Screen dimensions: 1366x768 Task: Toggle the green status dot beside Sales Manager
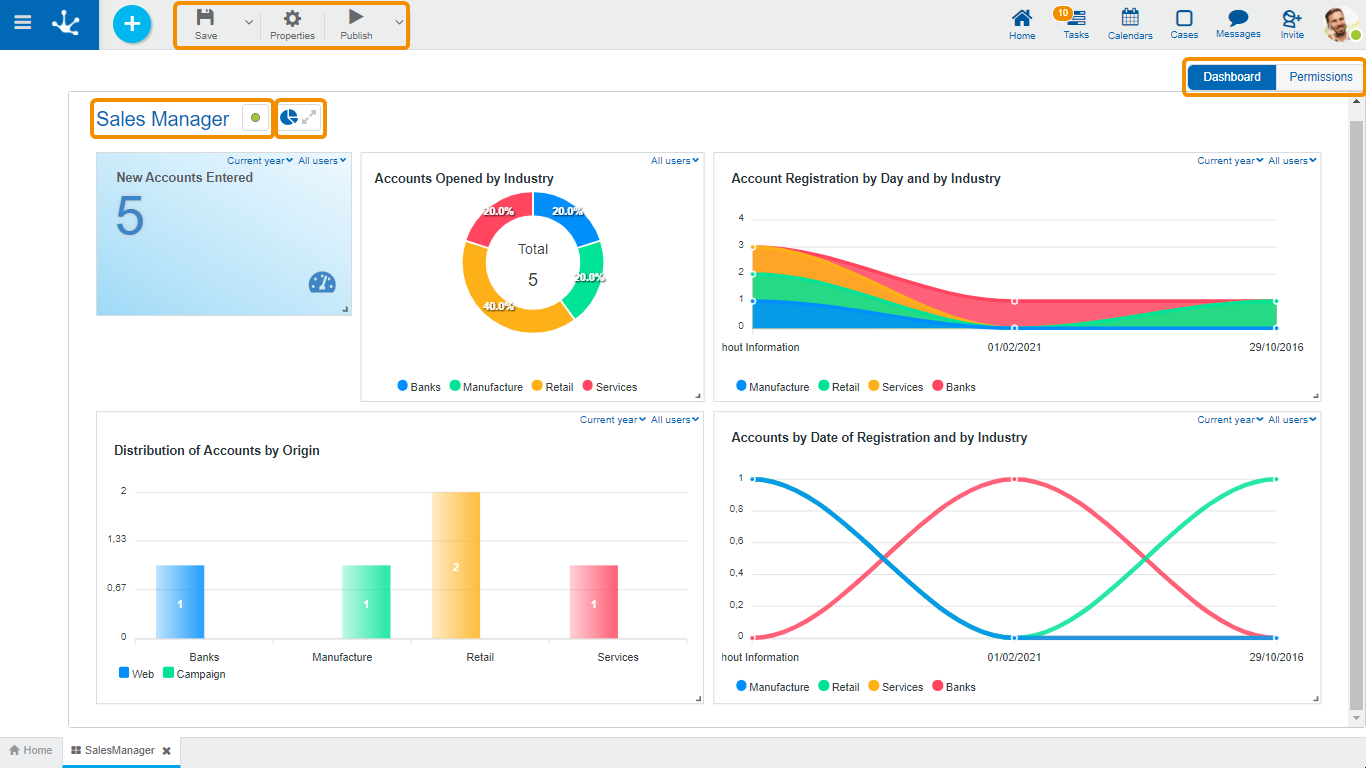click(x=256, y=117)
